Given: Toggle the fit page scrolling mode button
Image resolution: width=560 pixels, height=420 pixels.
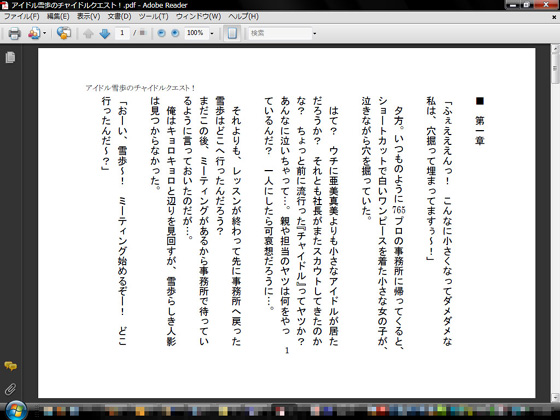Looking at the screenshot, I should 232,33.
